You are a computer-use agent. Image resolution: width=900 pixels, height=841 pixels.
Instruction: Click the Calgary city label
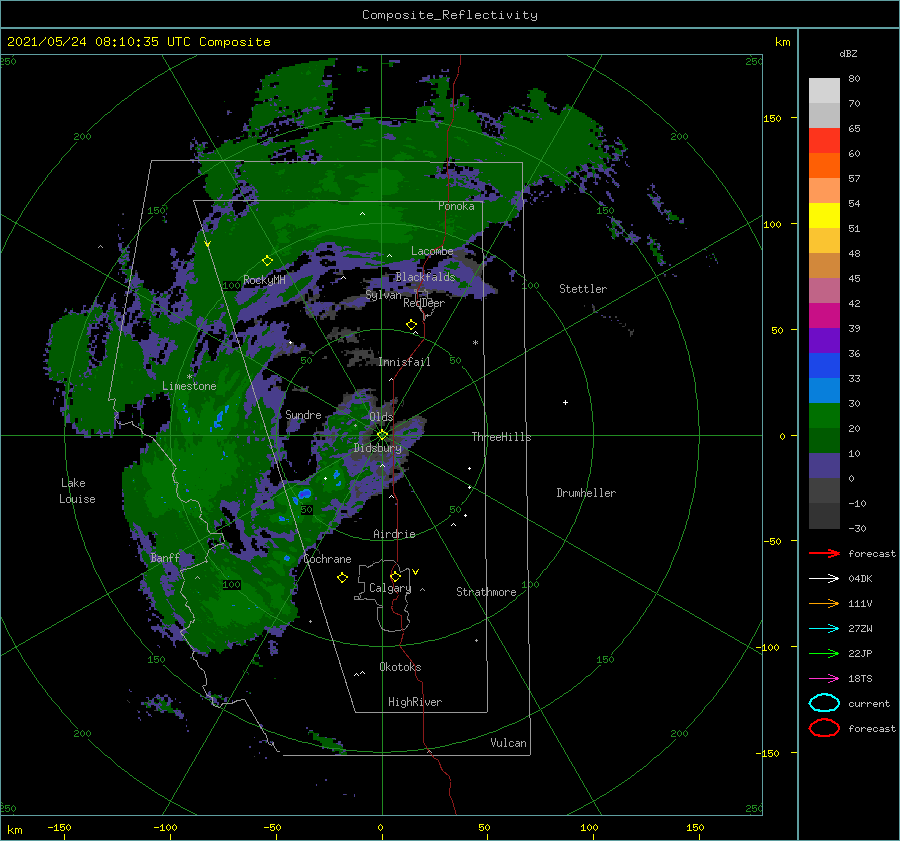point(390,588)
